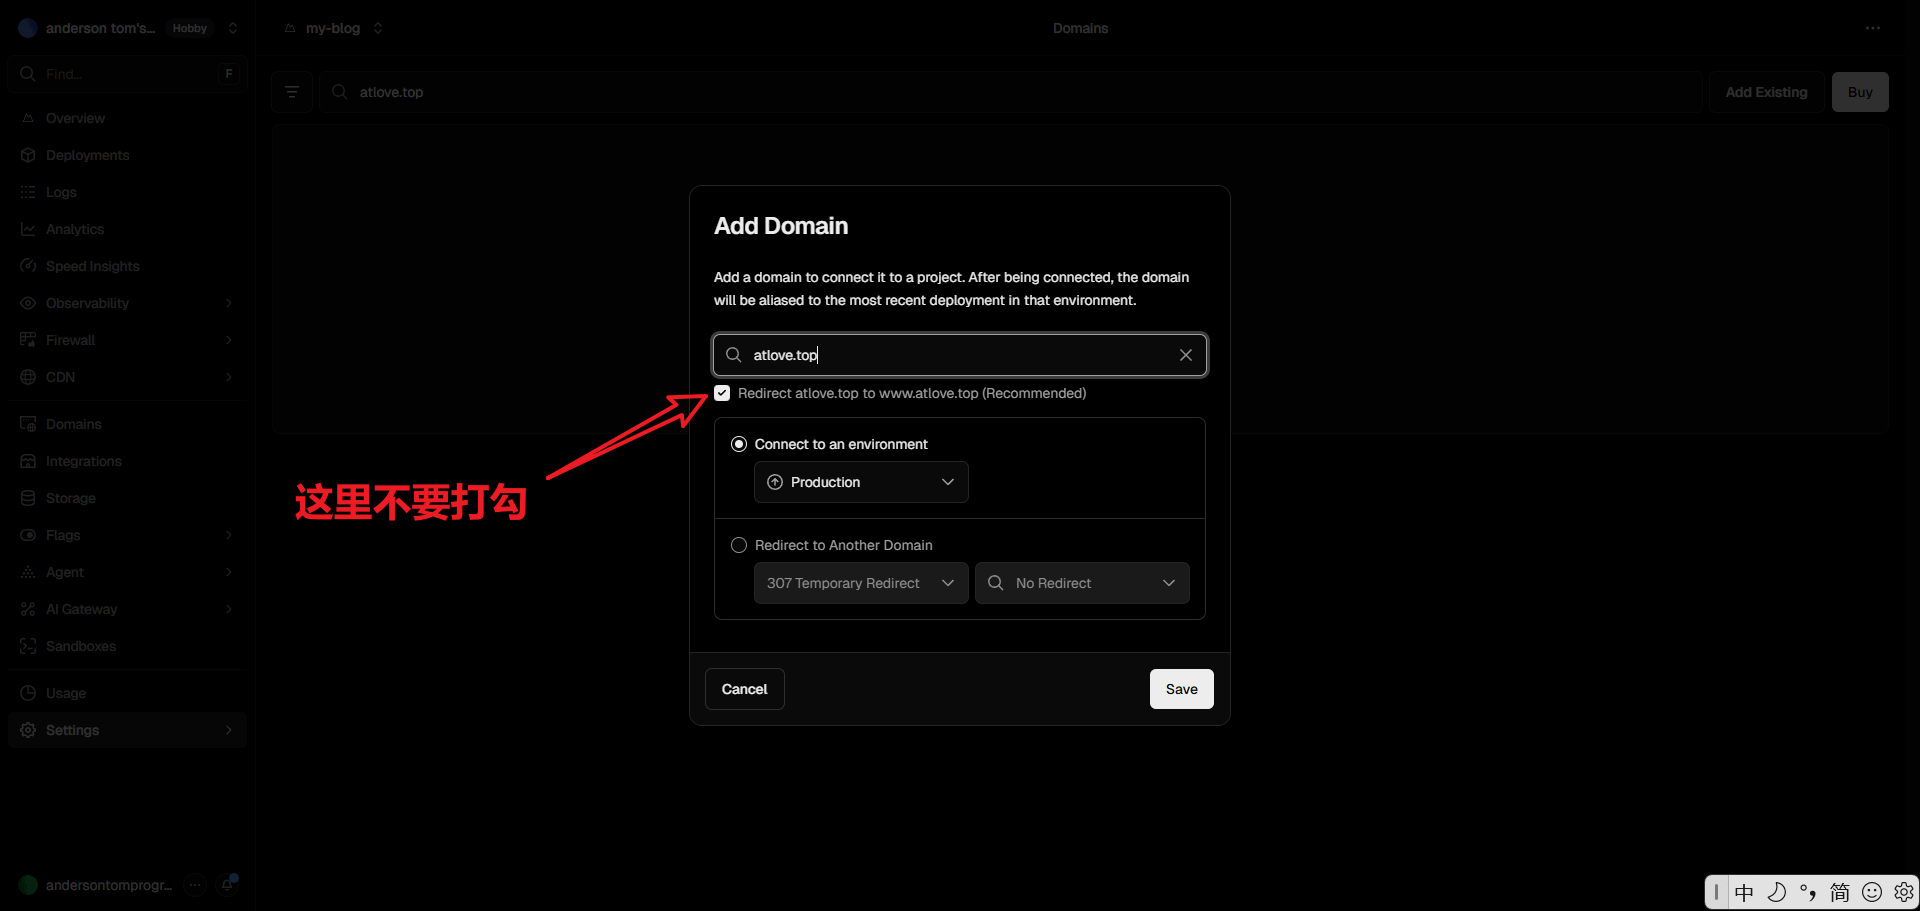This screenshot has height=911, width=1920.
Task: Click the Observability eye icon
Action: (28, 303)
